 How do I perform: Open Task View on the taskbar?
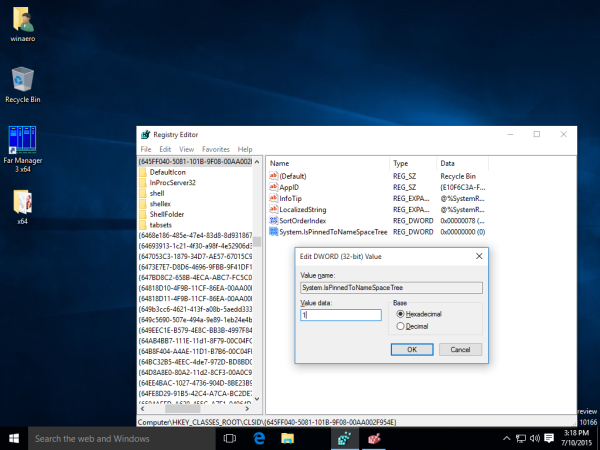tap(230, 439)
